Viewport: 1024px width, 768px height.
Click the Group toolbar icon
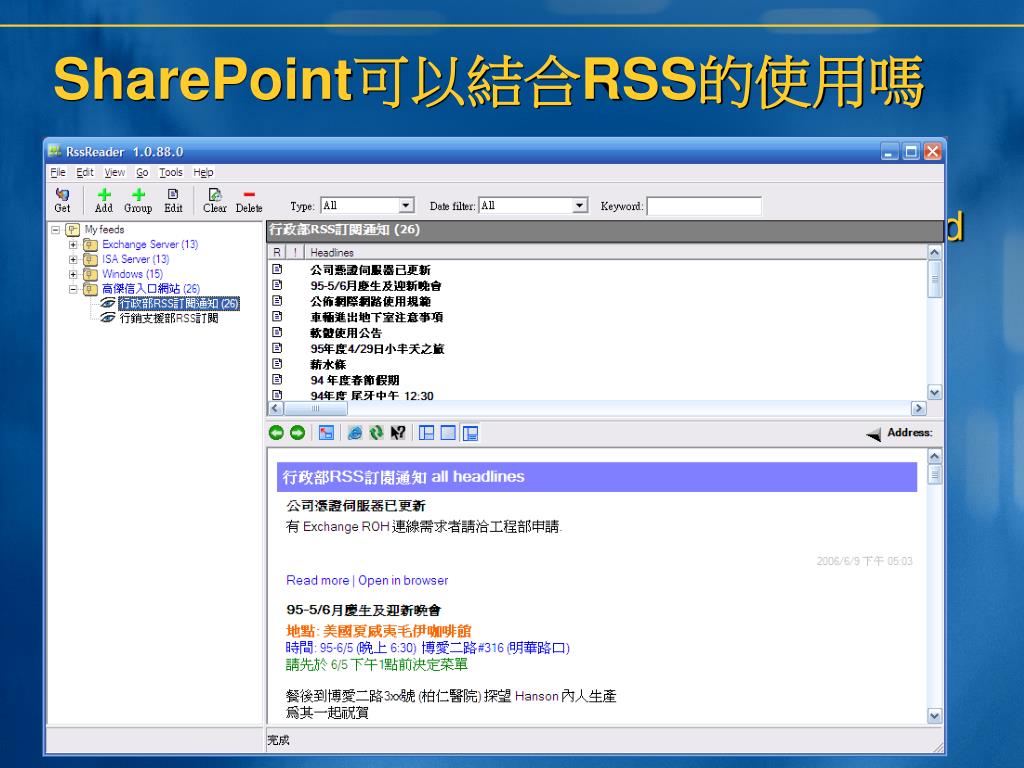click(138, 195)
